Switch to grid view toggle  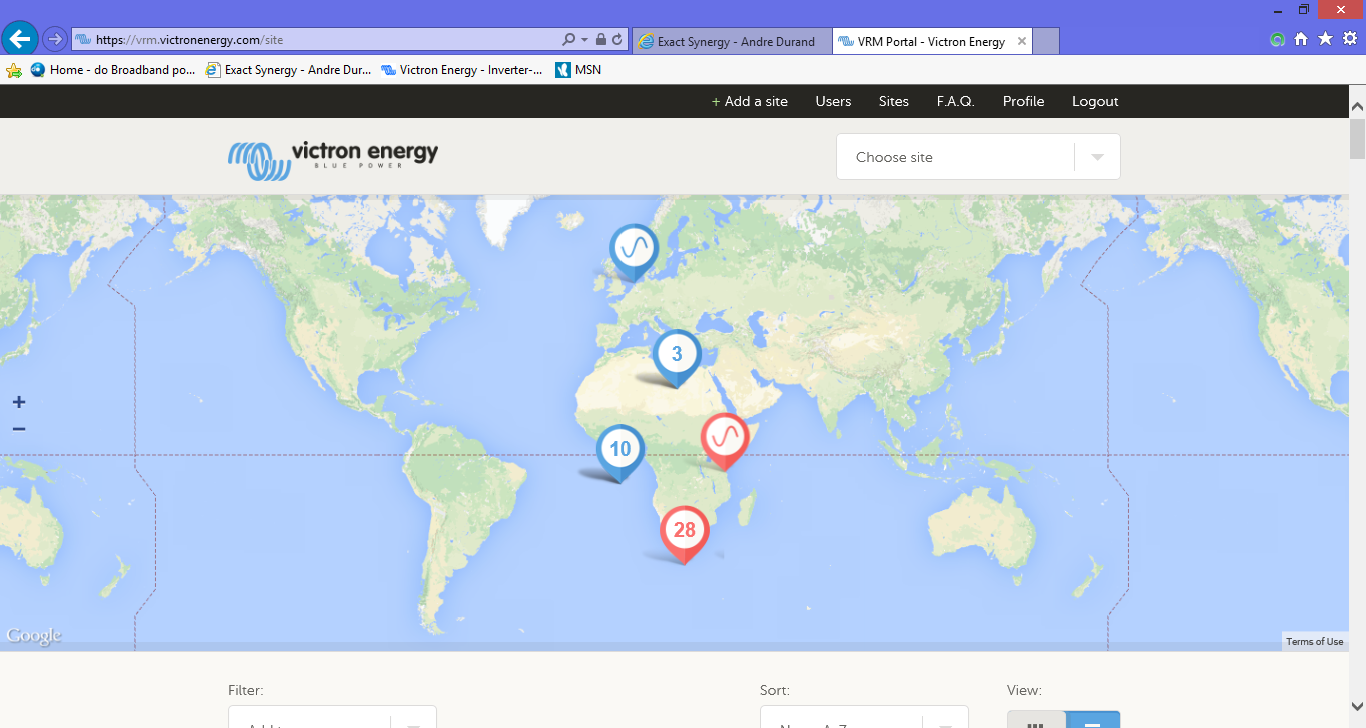(x=1036, y=720)
